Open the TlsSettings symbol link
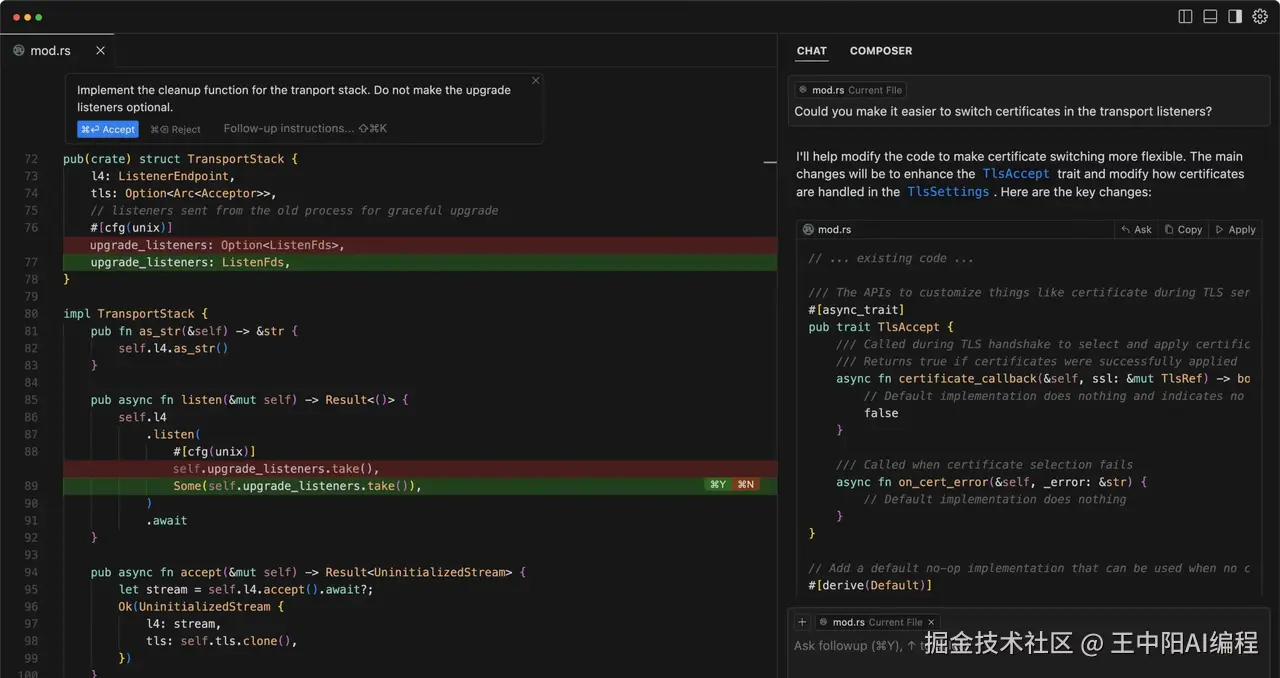This screenshot has width=1280, height=678. (x=948, y=192)
